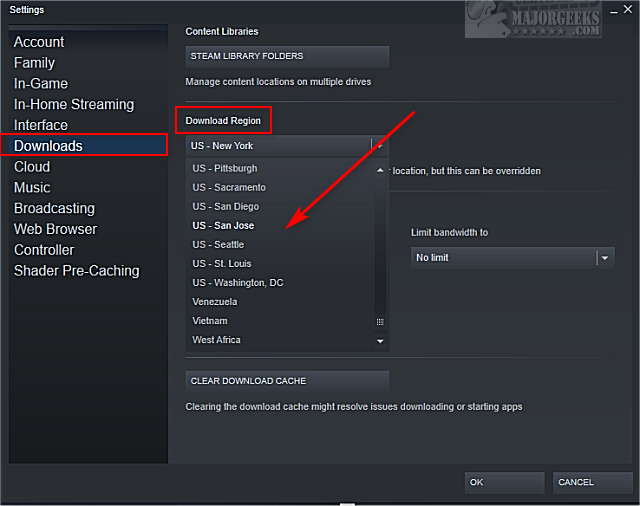
Task: Click Clear Download Cache button
Action: (287, 381)
